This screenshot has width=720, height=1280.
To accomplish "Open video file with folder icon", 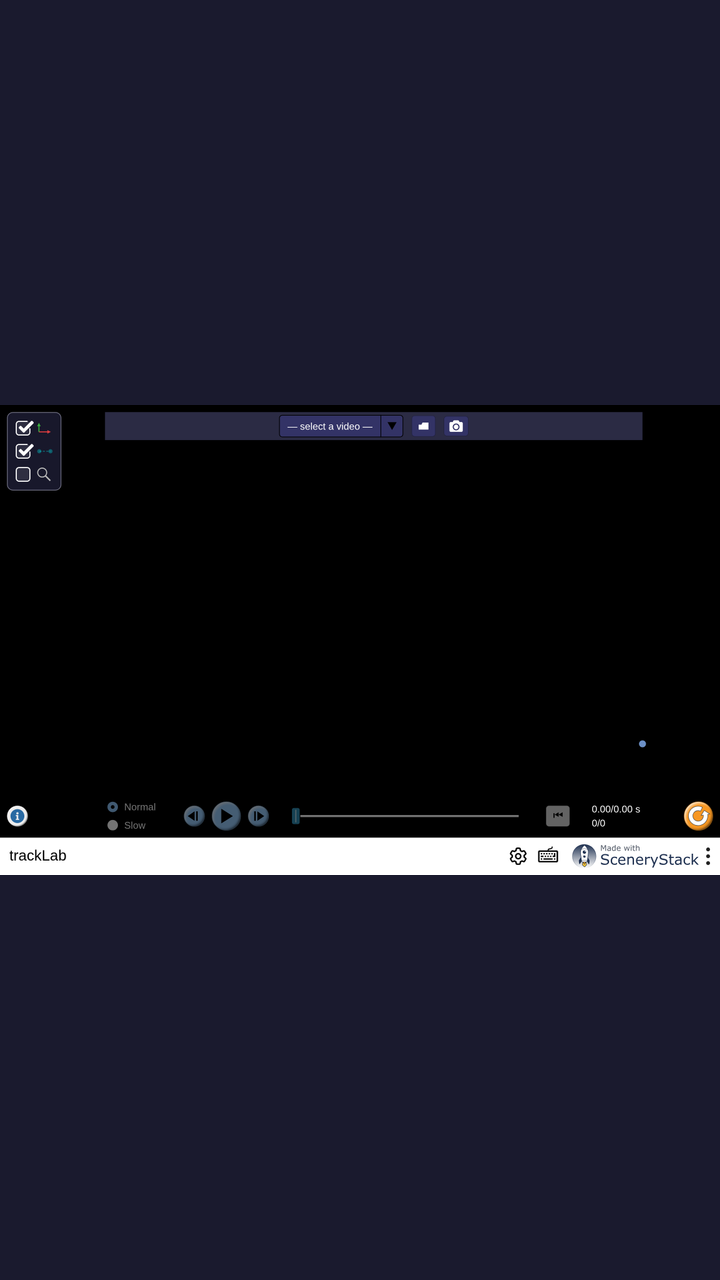I will (424, 426).
